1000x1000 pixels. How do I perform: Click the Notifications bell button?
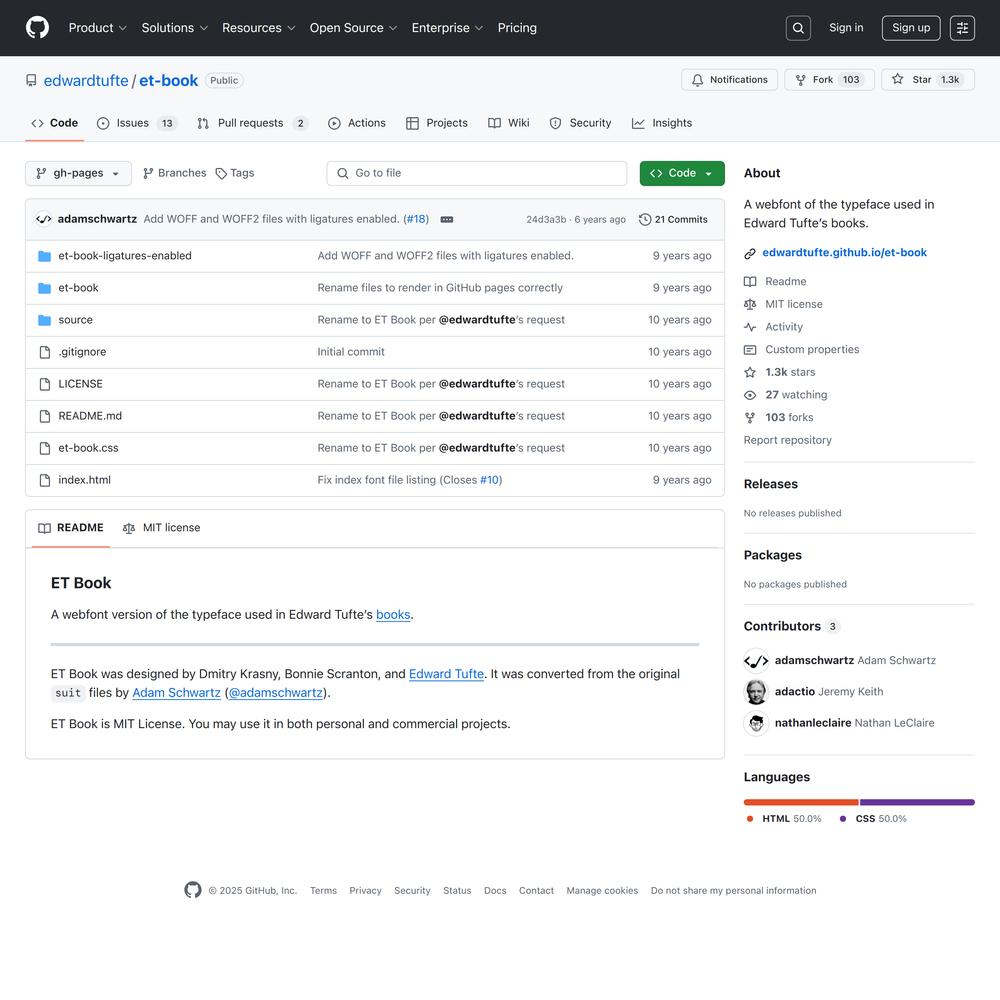[729, 80]
